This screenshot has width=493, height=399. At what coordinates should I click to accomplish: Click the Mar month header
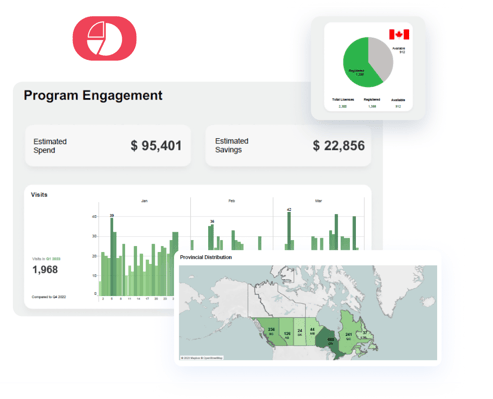(318, 201)
